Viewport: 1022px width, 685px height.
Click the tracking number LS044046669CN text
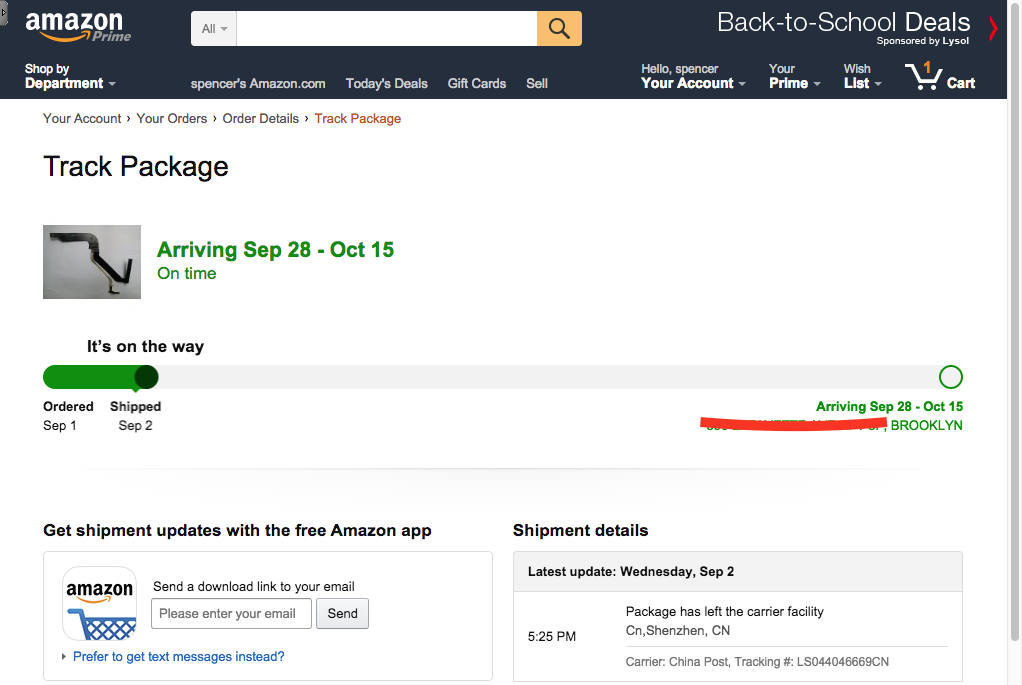[x=843, y=662]
